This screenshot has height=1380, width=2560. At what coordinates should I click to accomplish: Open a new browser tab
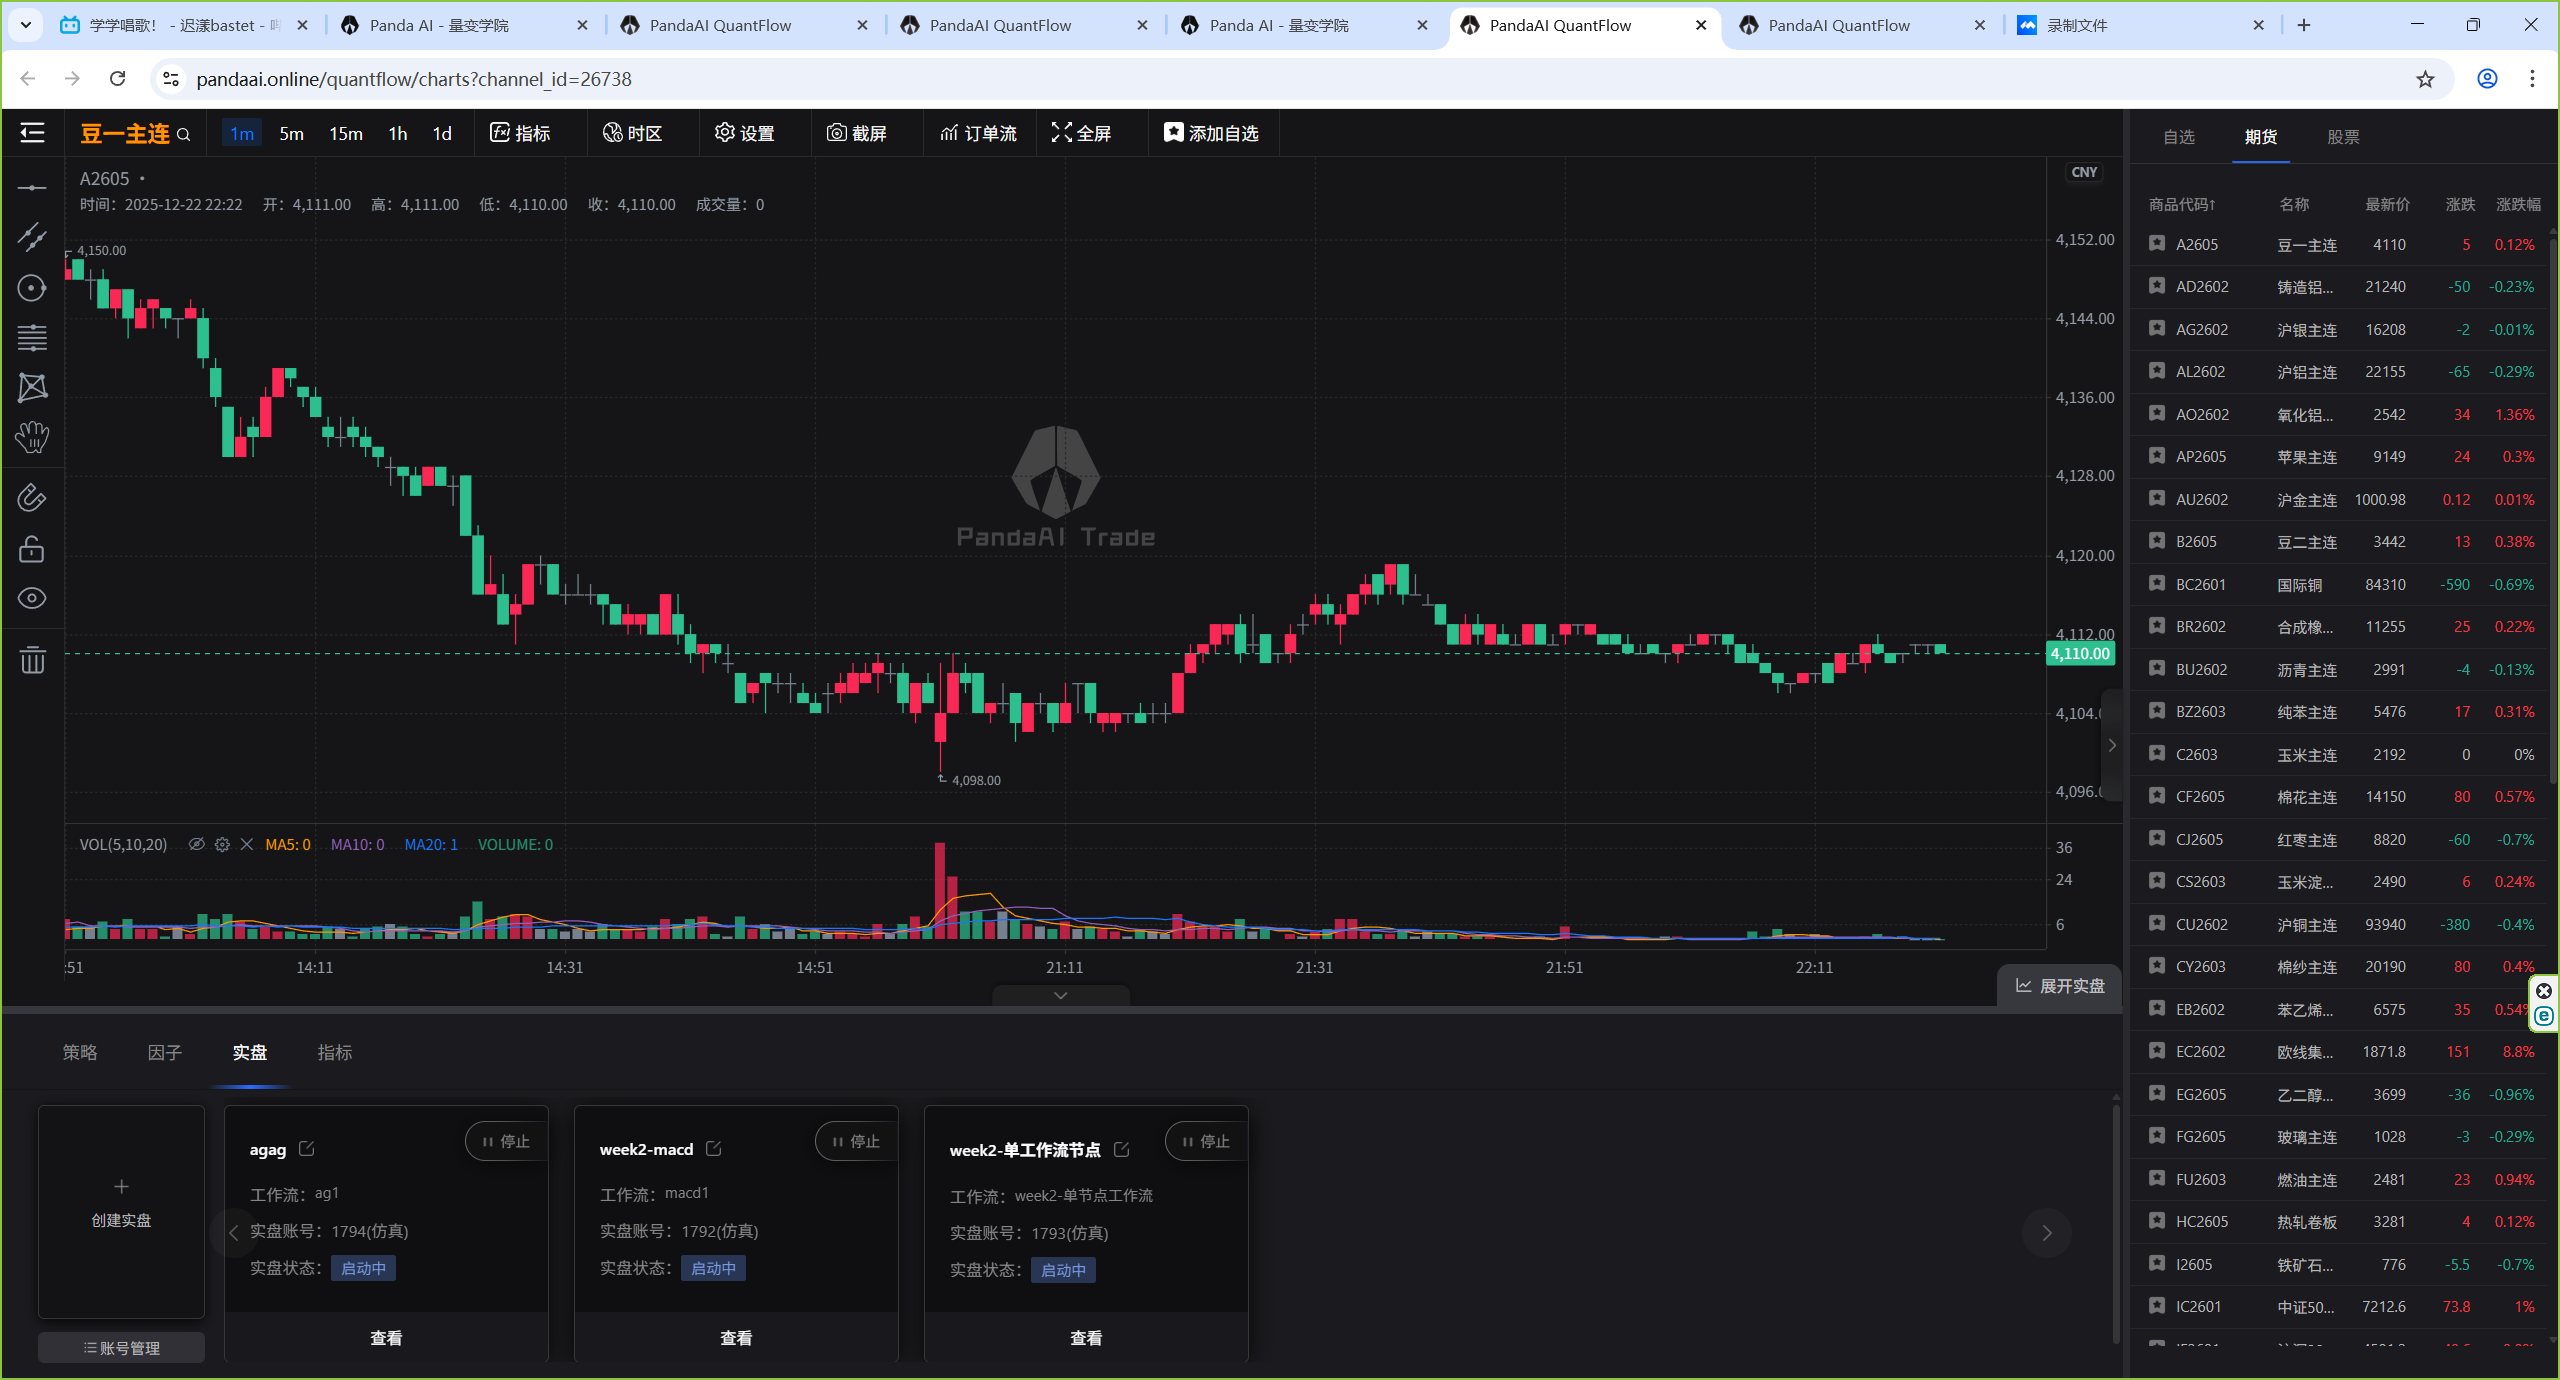click(x=2304, y=25)
